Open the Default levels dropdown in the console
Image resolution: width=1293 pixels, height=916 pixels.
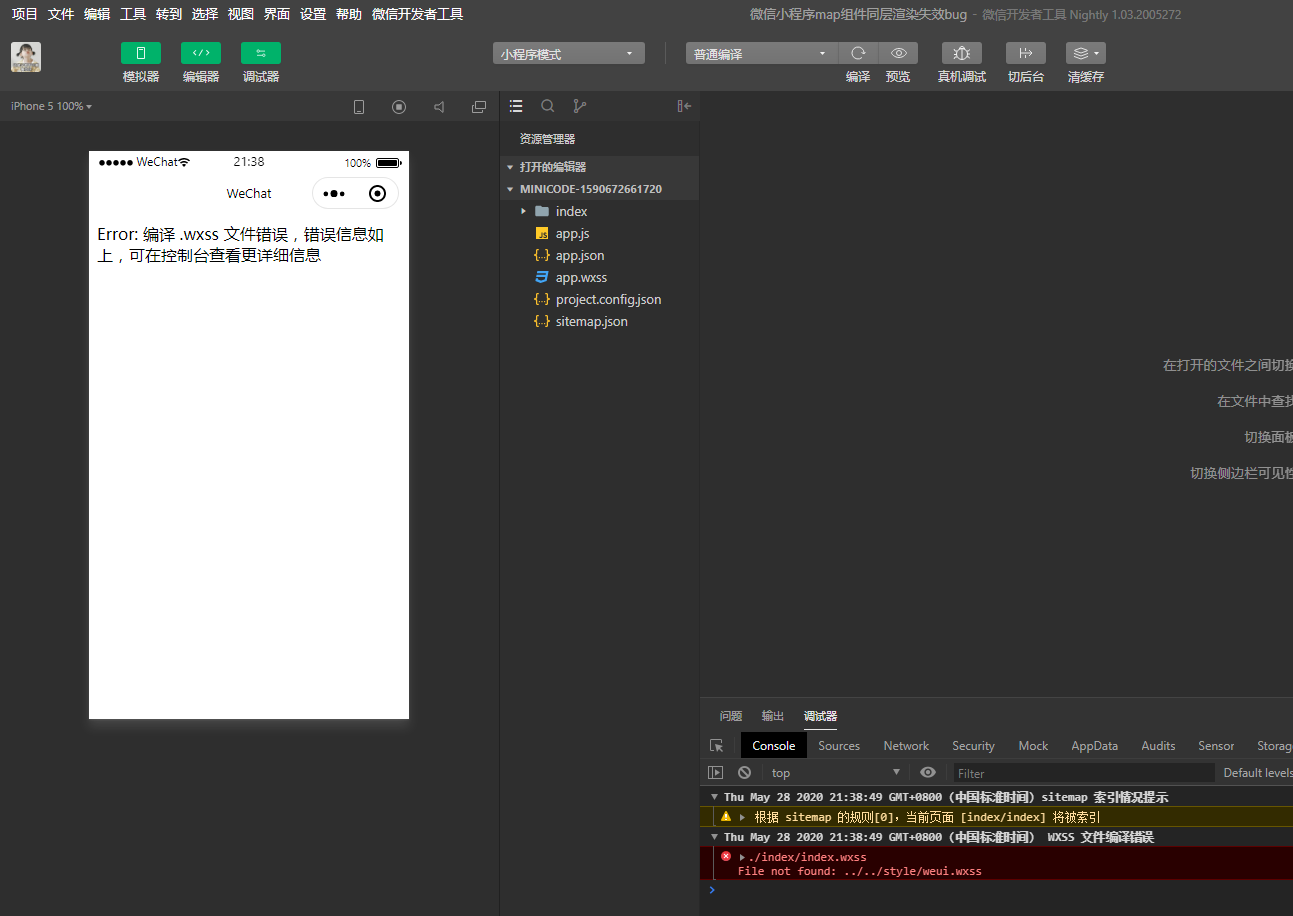(x=1258, y=773)
